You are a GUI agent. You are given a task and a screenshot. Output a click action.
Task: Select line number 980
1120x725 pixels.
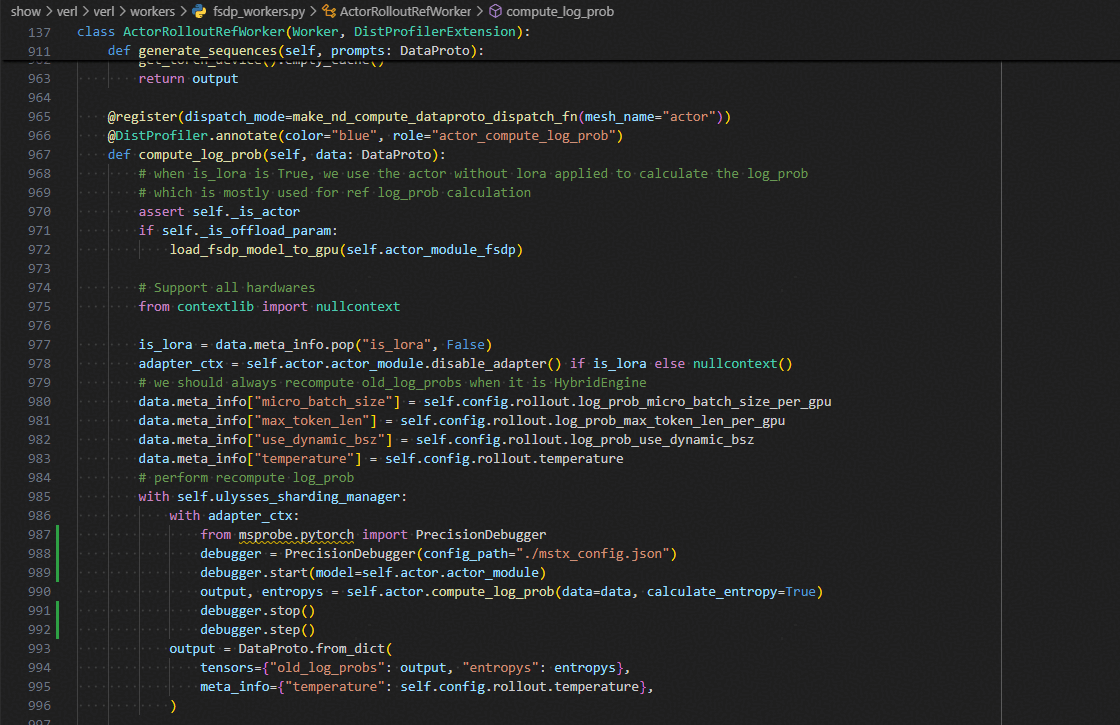pyautogui.click(x=39, y=401)
